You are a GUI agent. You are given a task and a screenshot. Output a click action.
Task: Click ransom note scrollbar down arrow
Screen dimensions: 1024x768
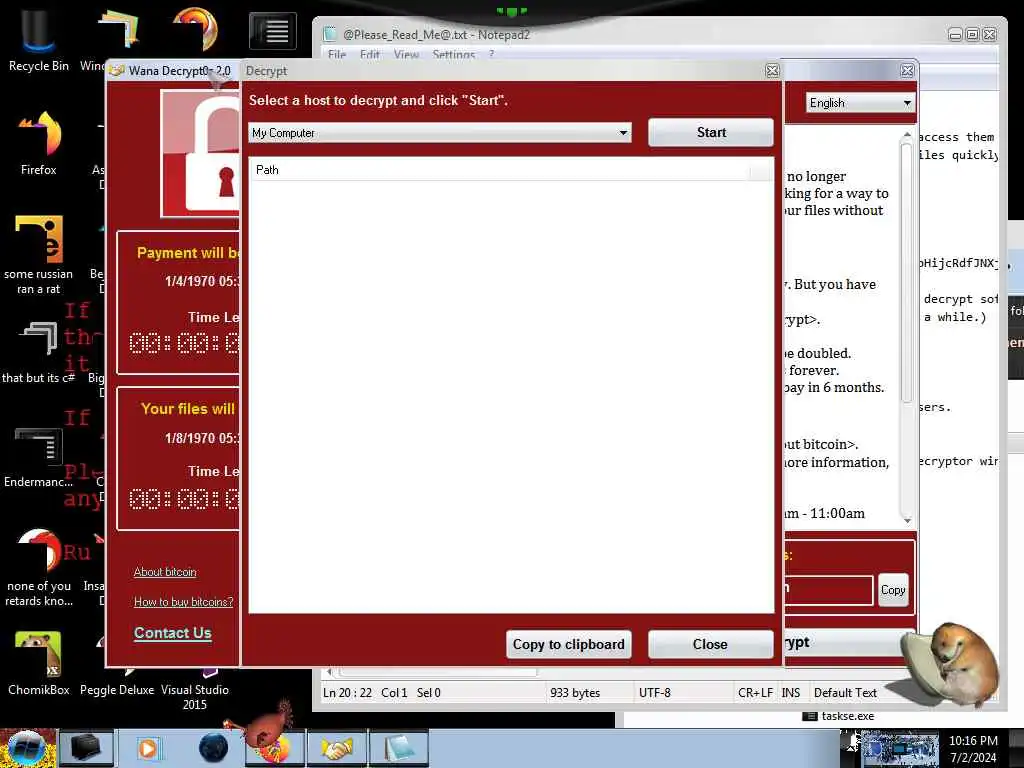tap(906, 520)
